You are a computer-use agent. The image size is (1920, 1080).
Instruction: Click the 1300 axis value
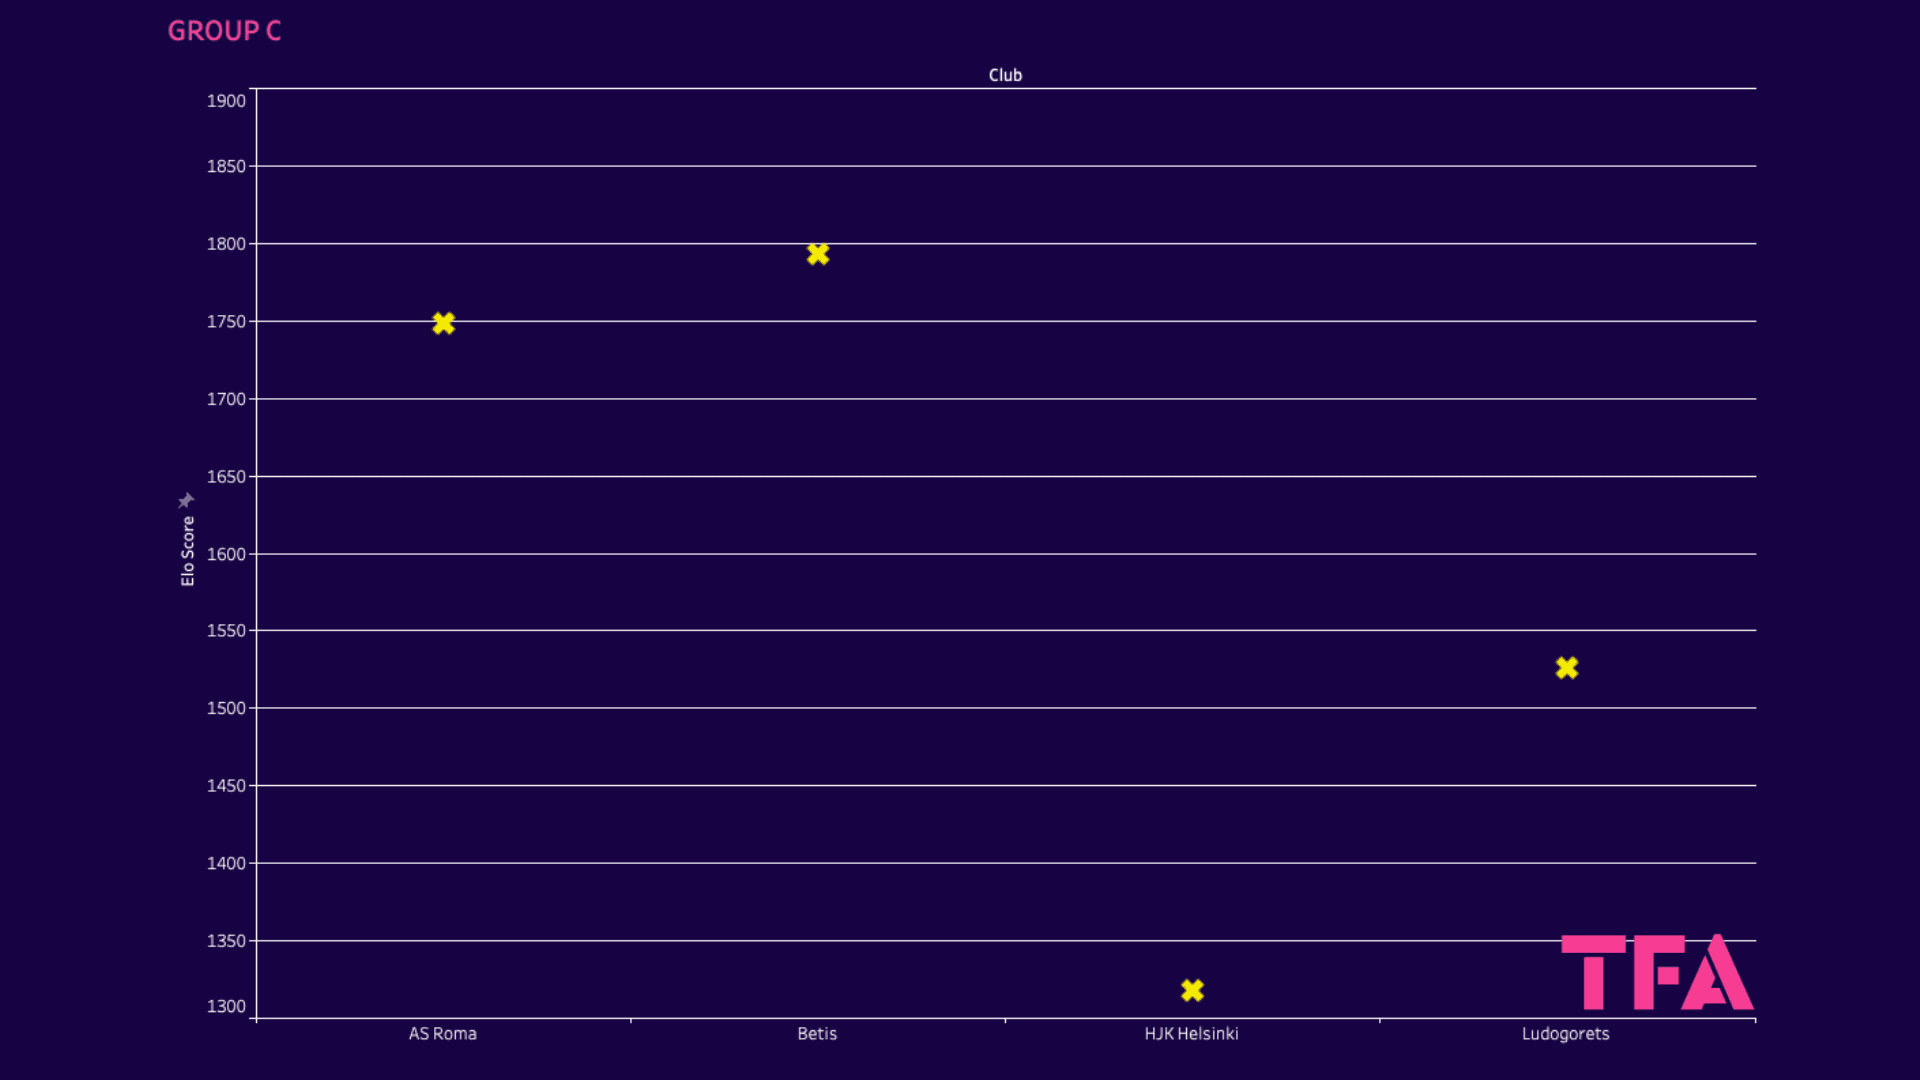coord(226,1007)
